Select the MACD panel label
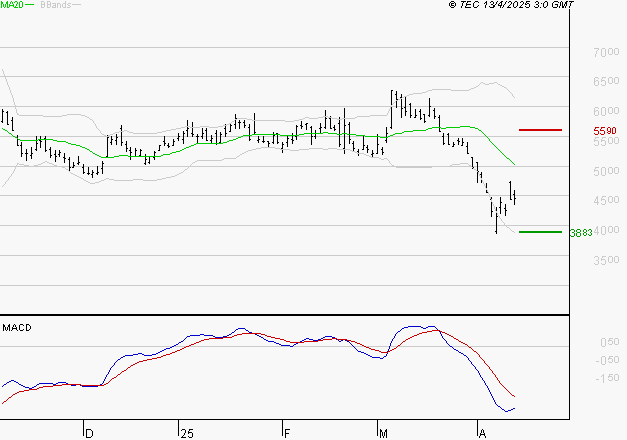The width and height of the screenshot is (627, 440). pos(18,327)
